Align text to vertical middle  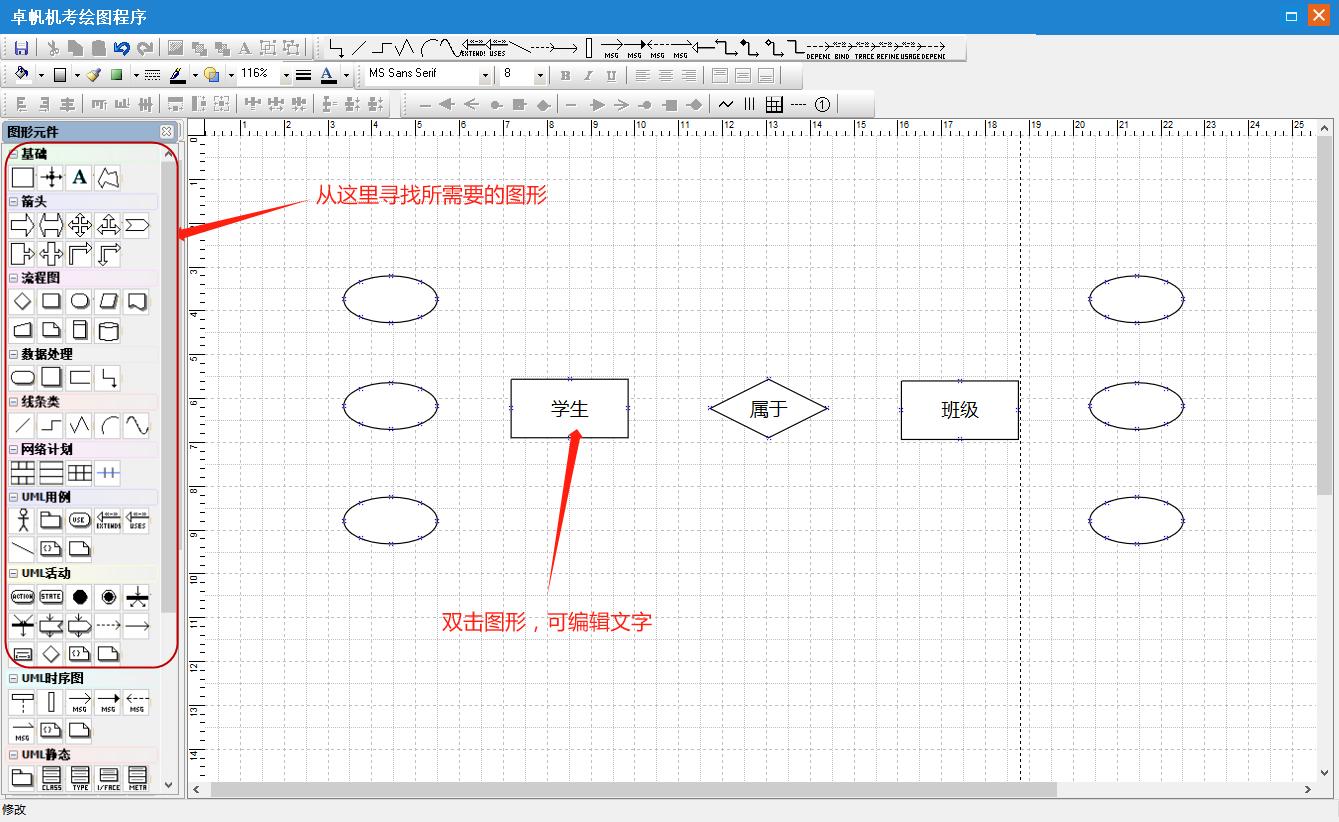pos(743,75)
